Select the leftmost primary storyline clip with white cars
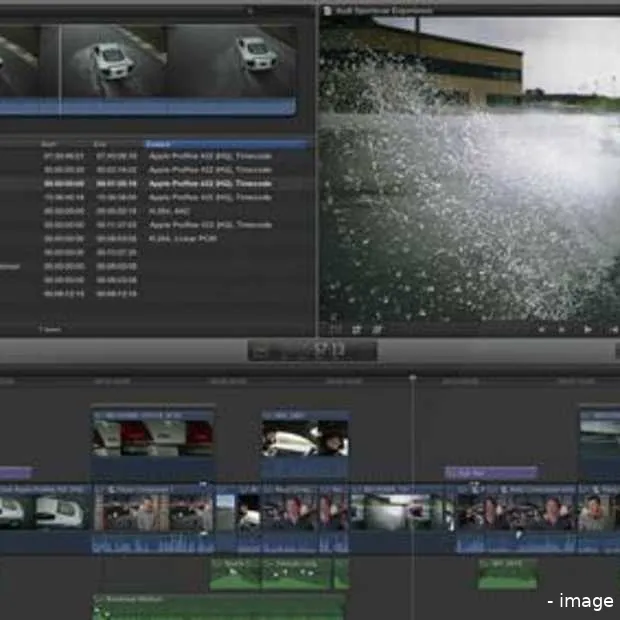The width and height of the screenshot is (620, 620). click(x=43, y=519)
